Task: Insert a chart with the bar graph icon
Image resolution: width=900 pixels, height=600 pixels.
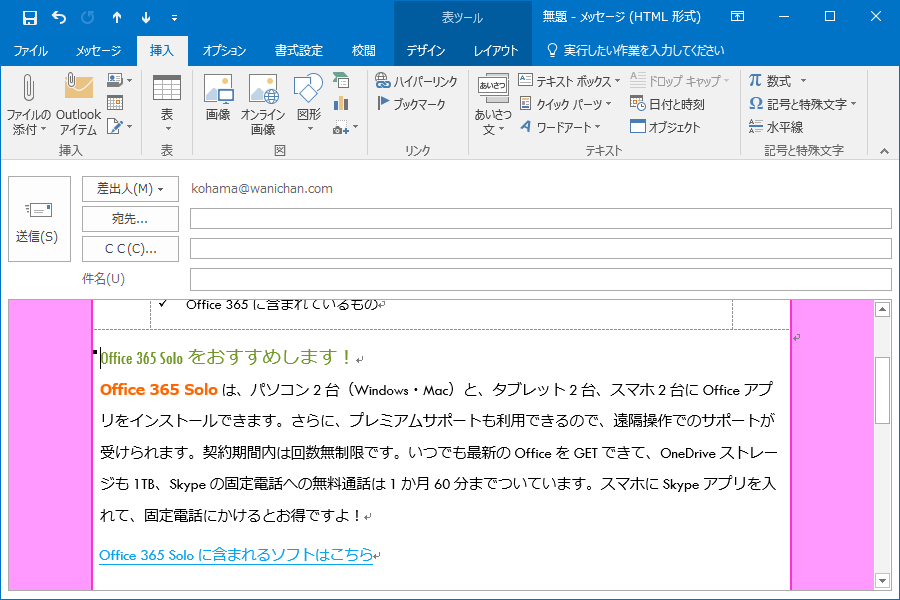Action: (341, 103)
